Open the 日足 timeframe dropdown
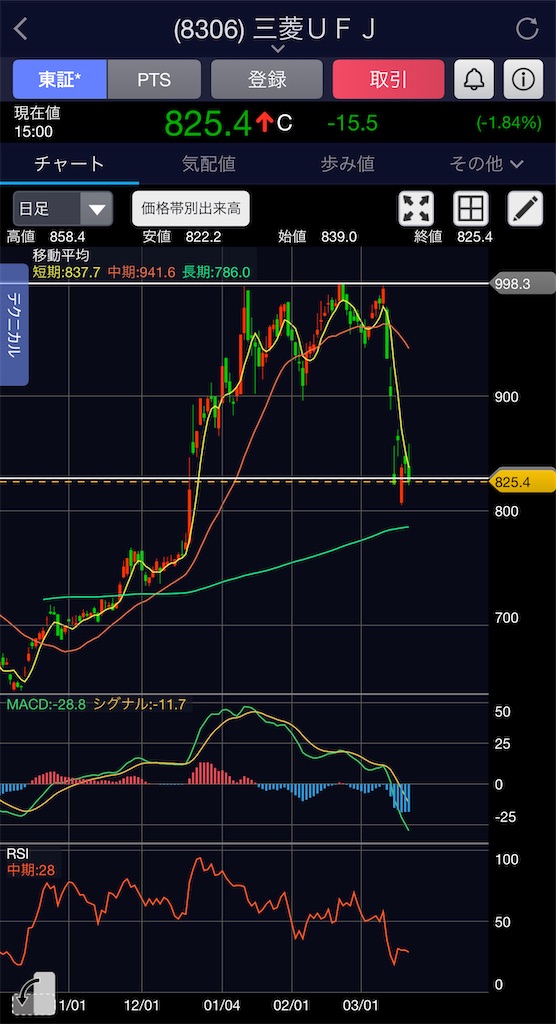Screen dimensions: 556x1024 click(x=63, y=209)
